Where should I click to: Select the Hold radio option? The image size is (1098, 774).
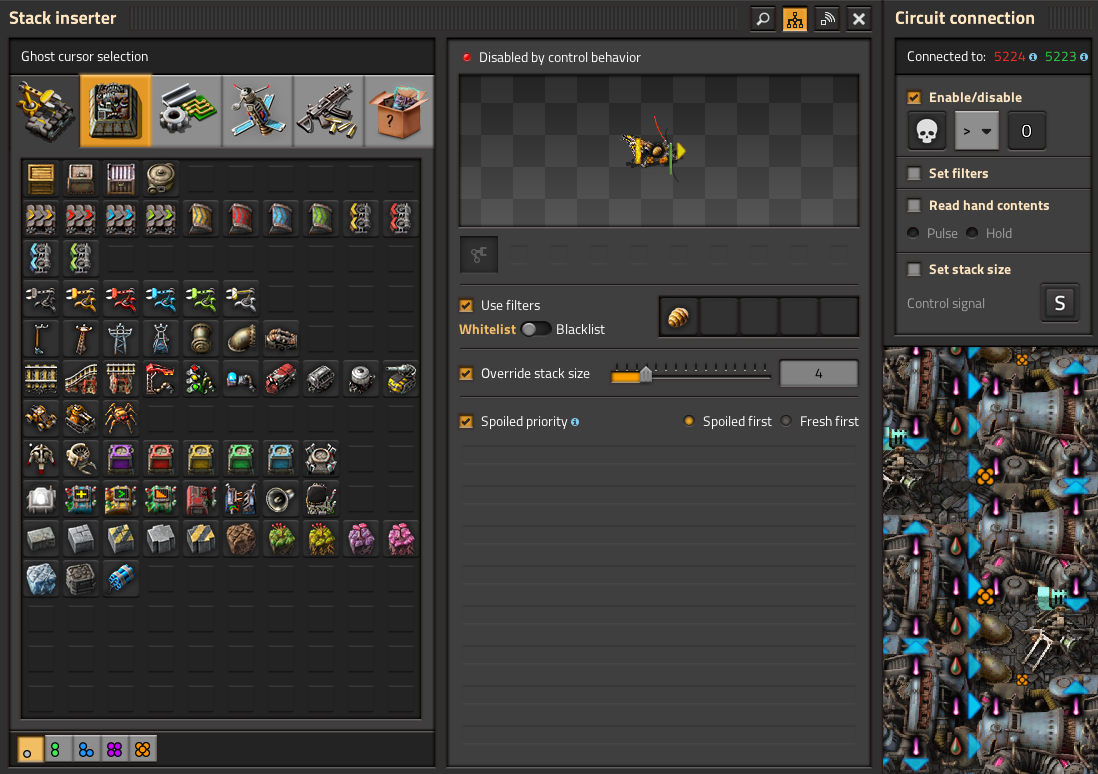[972, 233]
